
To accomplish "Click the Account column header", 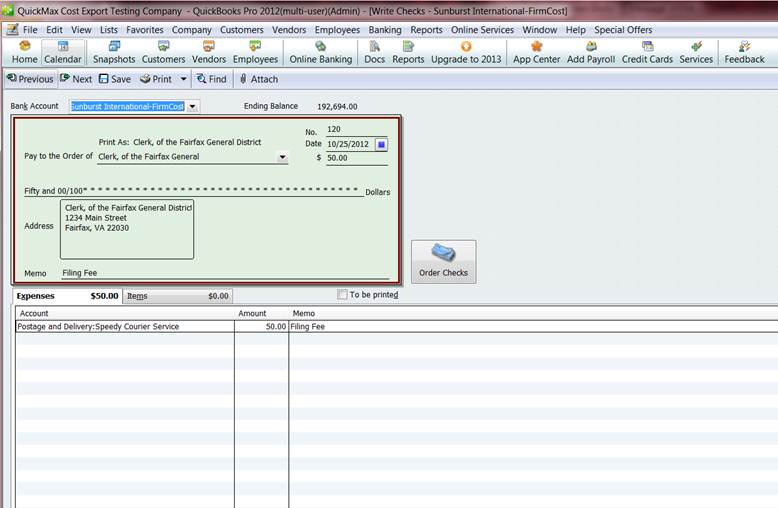I will click(x=125, y=314).
